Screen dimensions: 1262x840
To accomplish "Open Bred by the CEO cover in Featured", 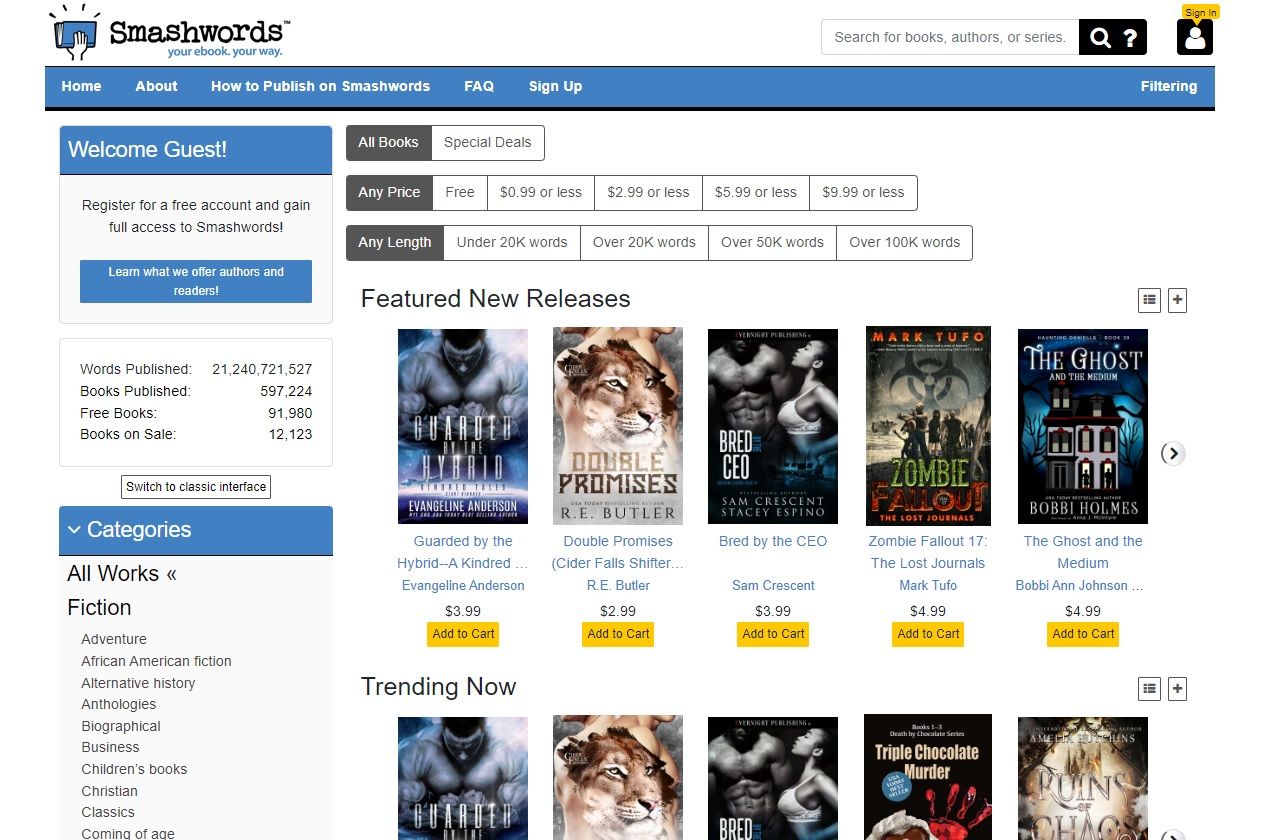I will (773, 426).
